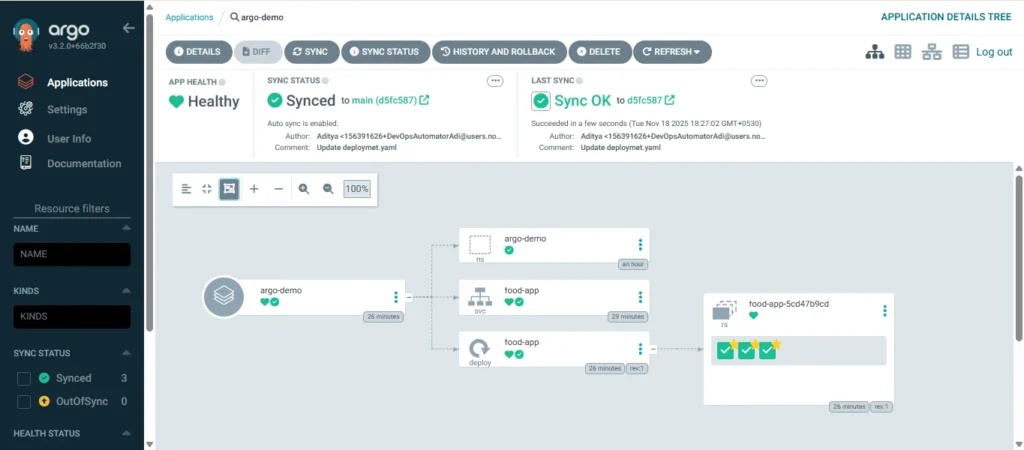Open the network view icon

pyautogui.click(x=931, y=52)
